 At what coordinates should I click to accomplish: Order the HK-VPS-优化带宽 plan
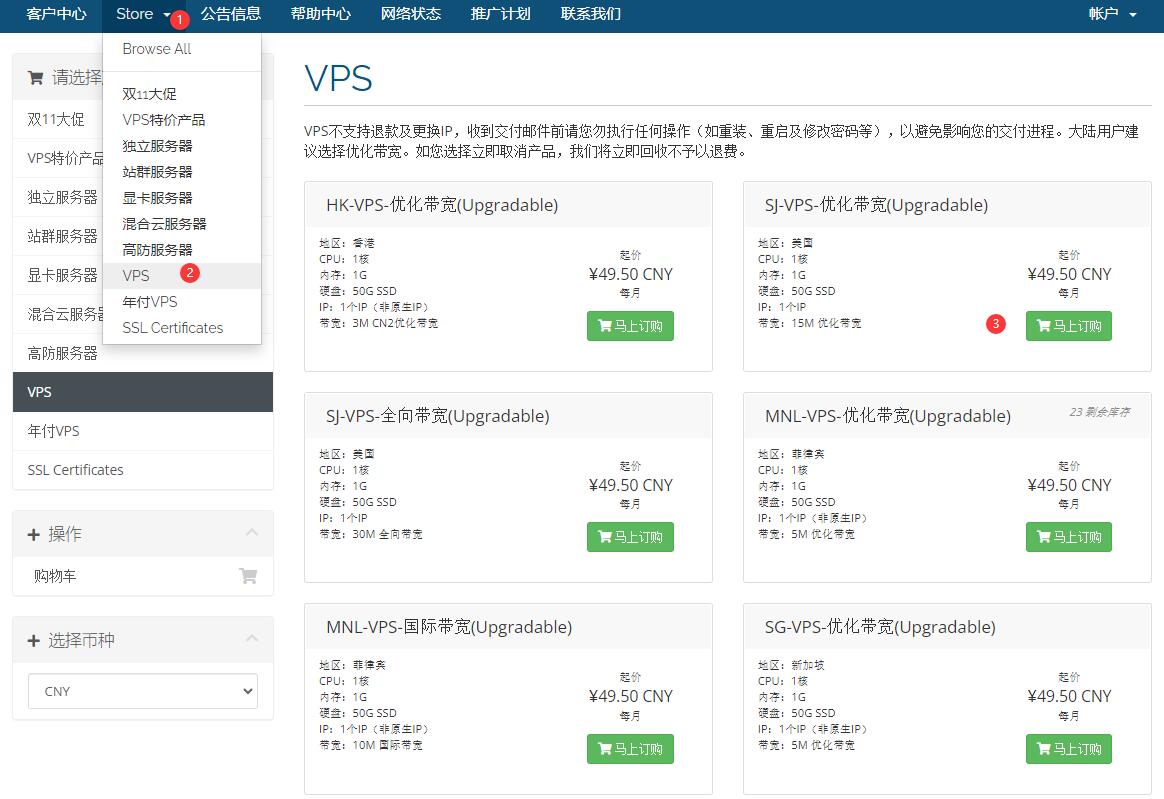click(630, 326)
